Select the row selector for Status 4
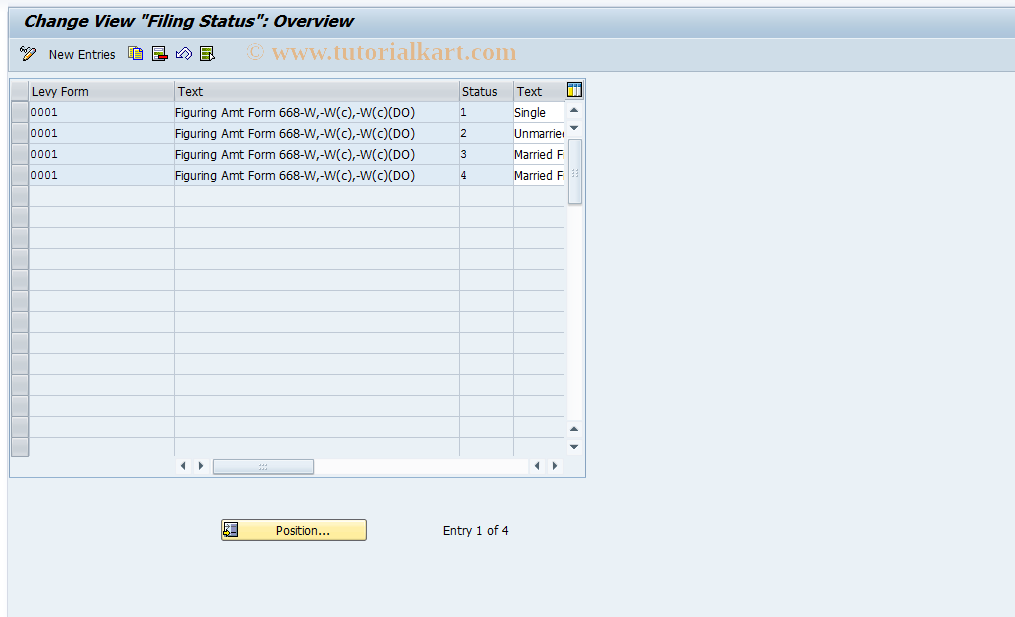Screen dimensions: 1015x617 (x=20, y=175)
